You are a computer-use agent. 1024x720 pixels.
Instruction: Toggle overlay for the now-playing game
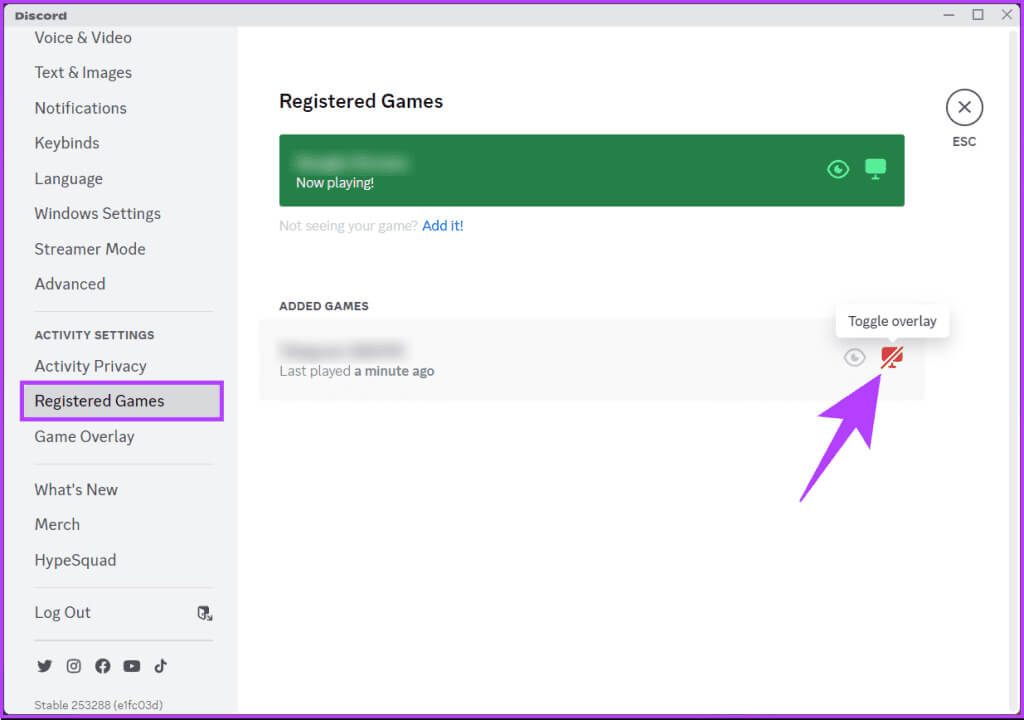click(875, 169)
